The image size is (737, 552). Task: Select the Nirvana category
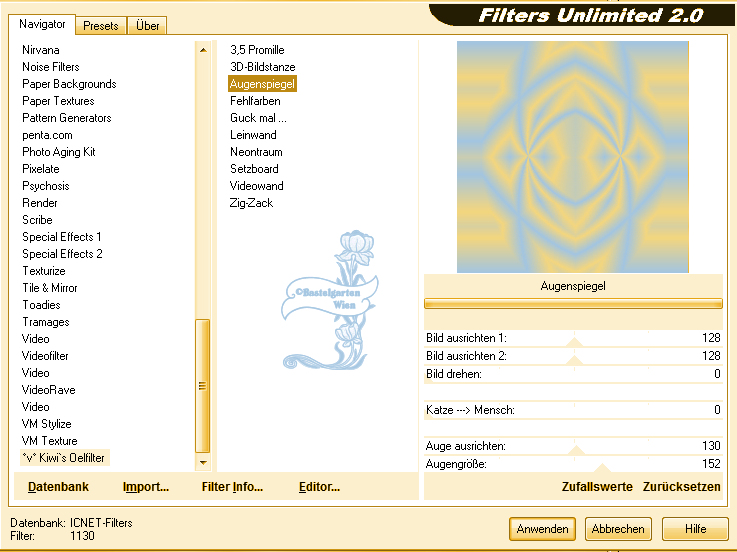[41, 50]
